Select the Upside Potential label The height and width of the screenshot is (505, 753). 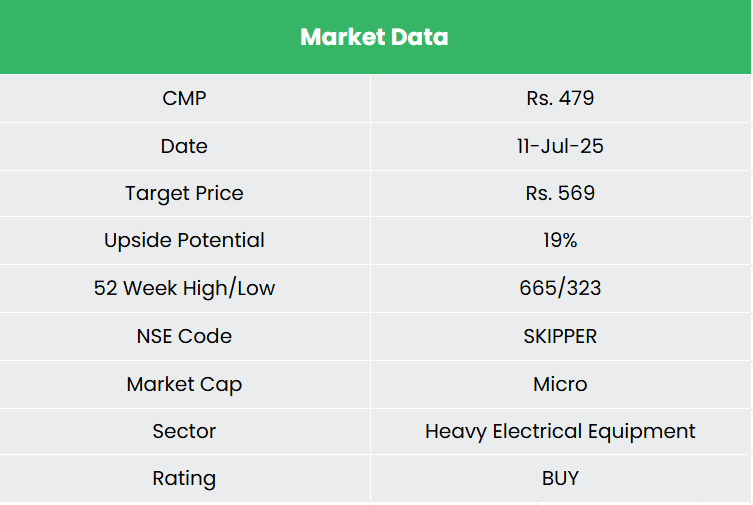(184, 240)
